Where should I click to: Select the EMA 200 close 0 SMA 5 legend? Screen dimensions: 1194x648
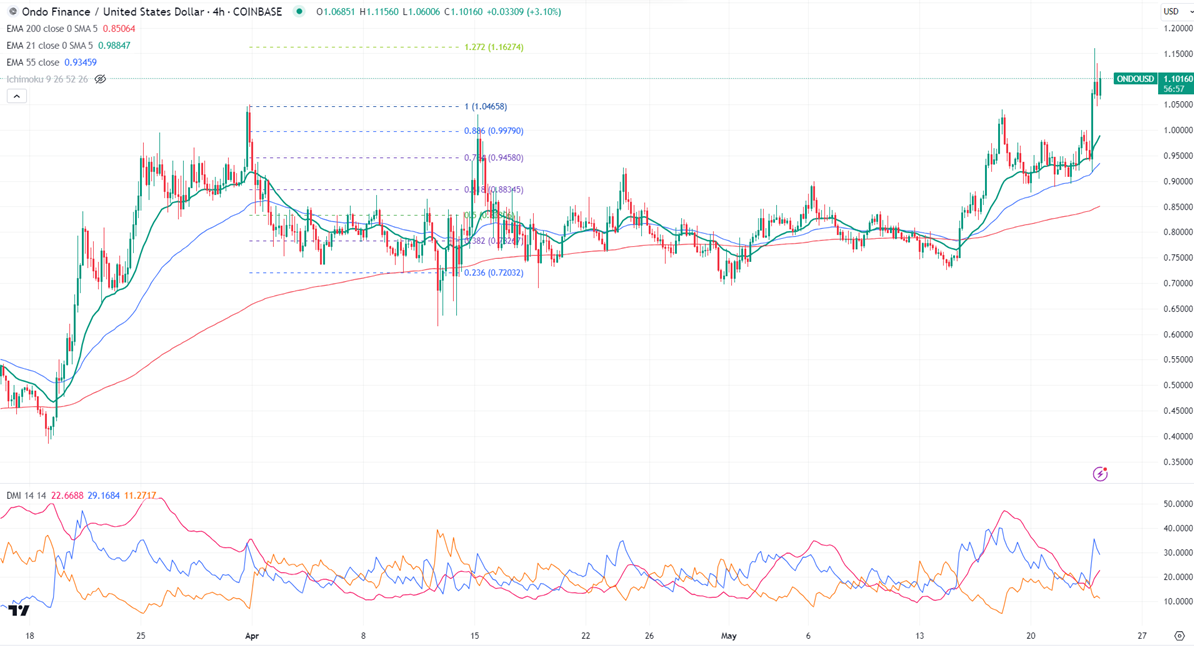52,29
